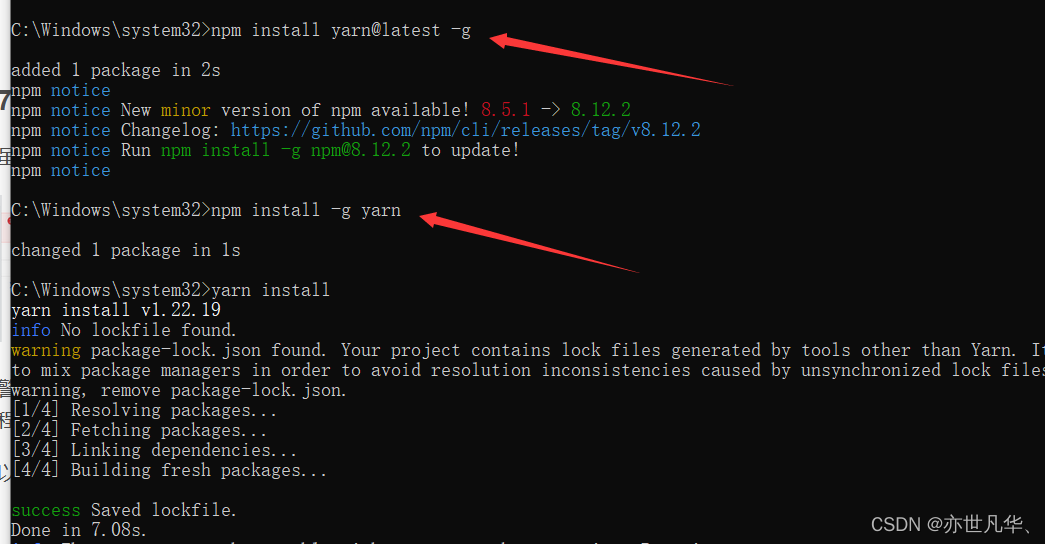
Task: Click the red arrow beside npm install -g yarn
Action: 530,240
